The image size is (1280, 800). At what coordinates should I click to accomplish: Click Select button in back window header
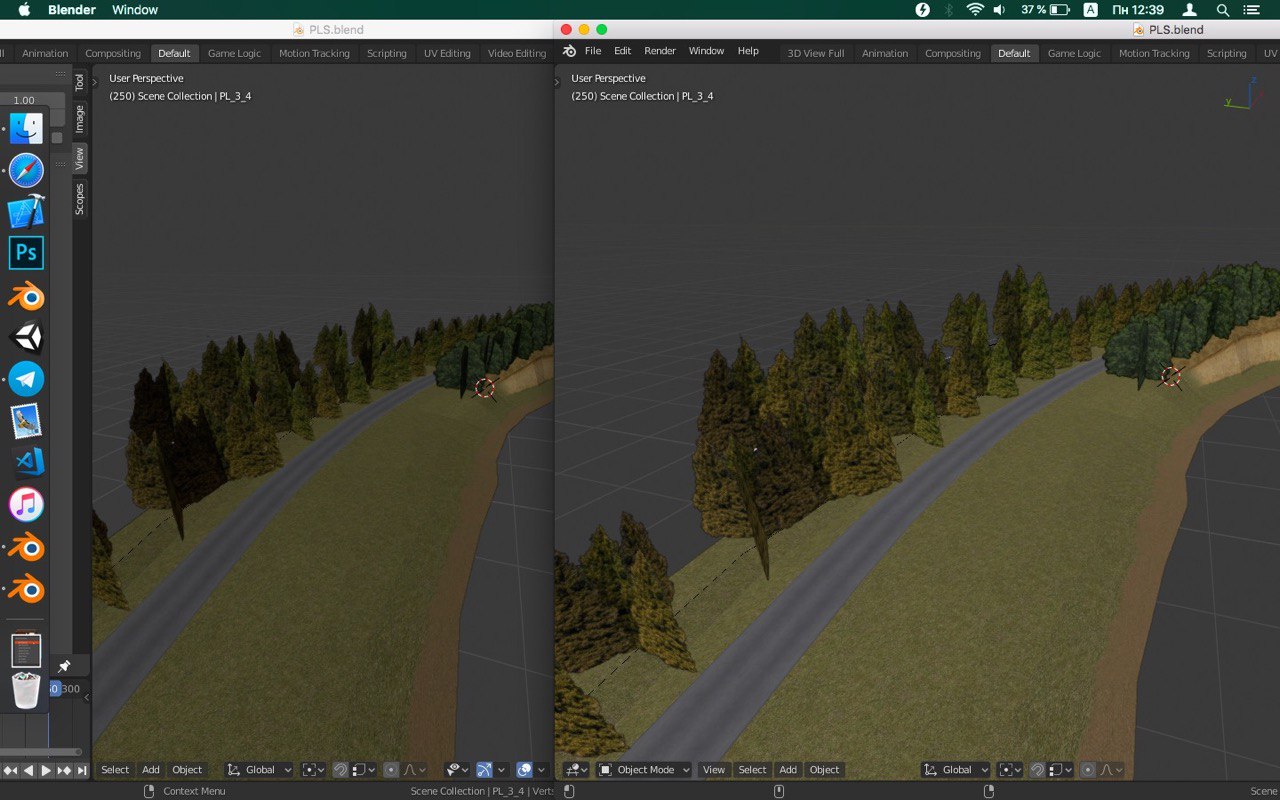[115, 770]
